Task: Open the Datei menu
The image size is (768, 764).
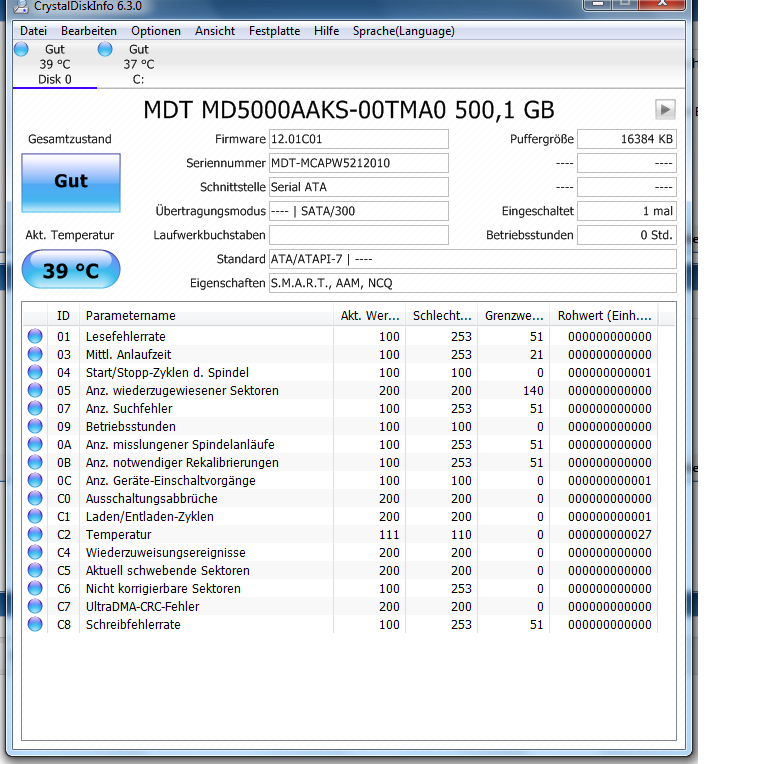Action: 33,31
